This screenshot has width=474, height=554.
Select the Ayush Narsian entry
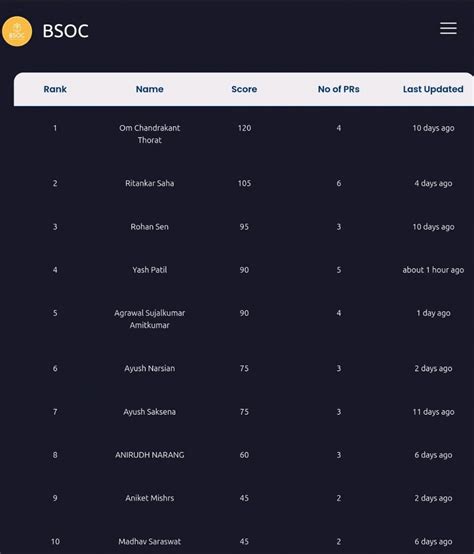[149, 369]
